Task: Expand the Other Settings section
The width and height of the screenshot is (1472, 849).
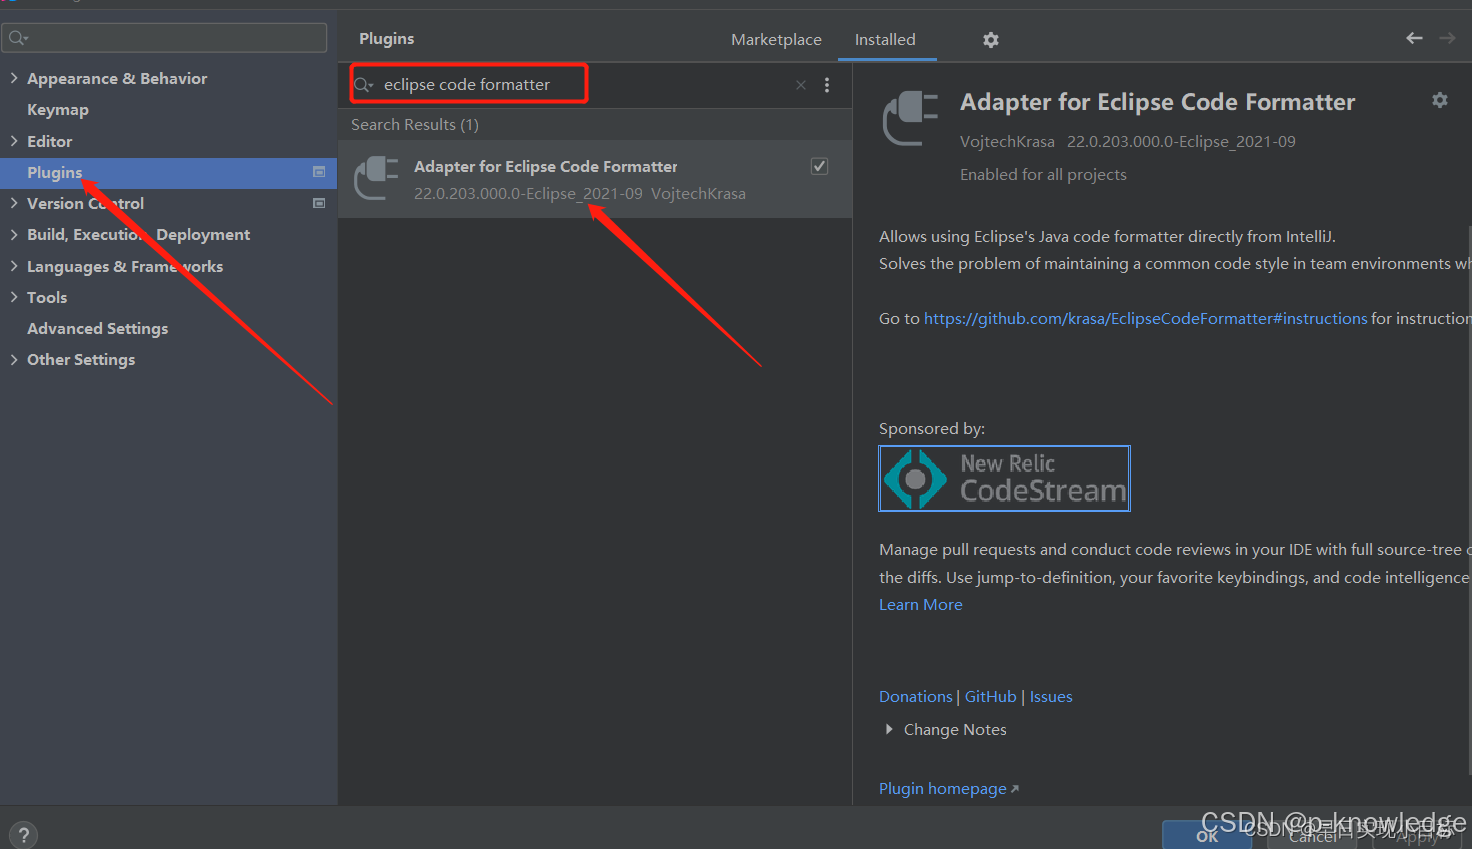Action: coord(14,359)
